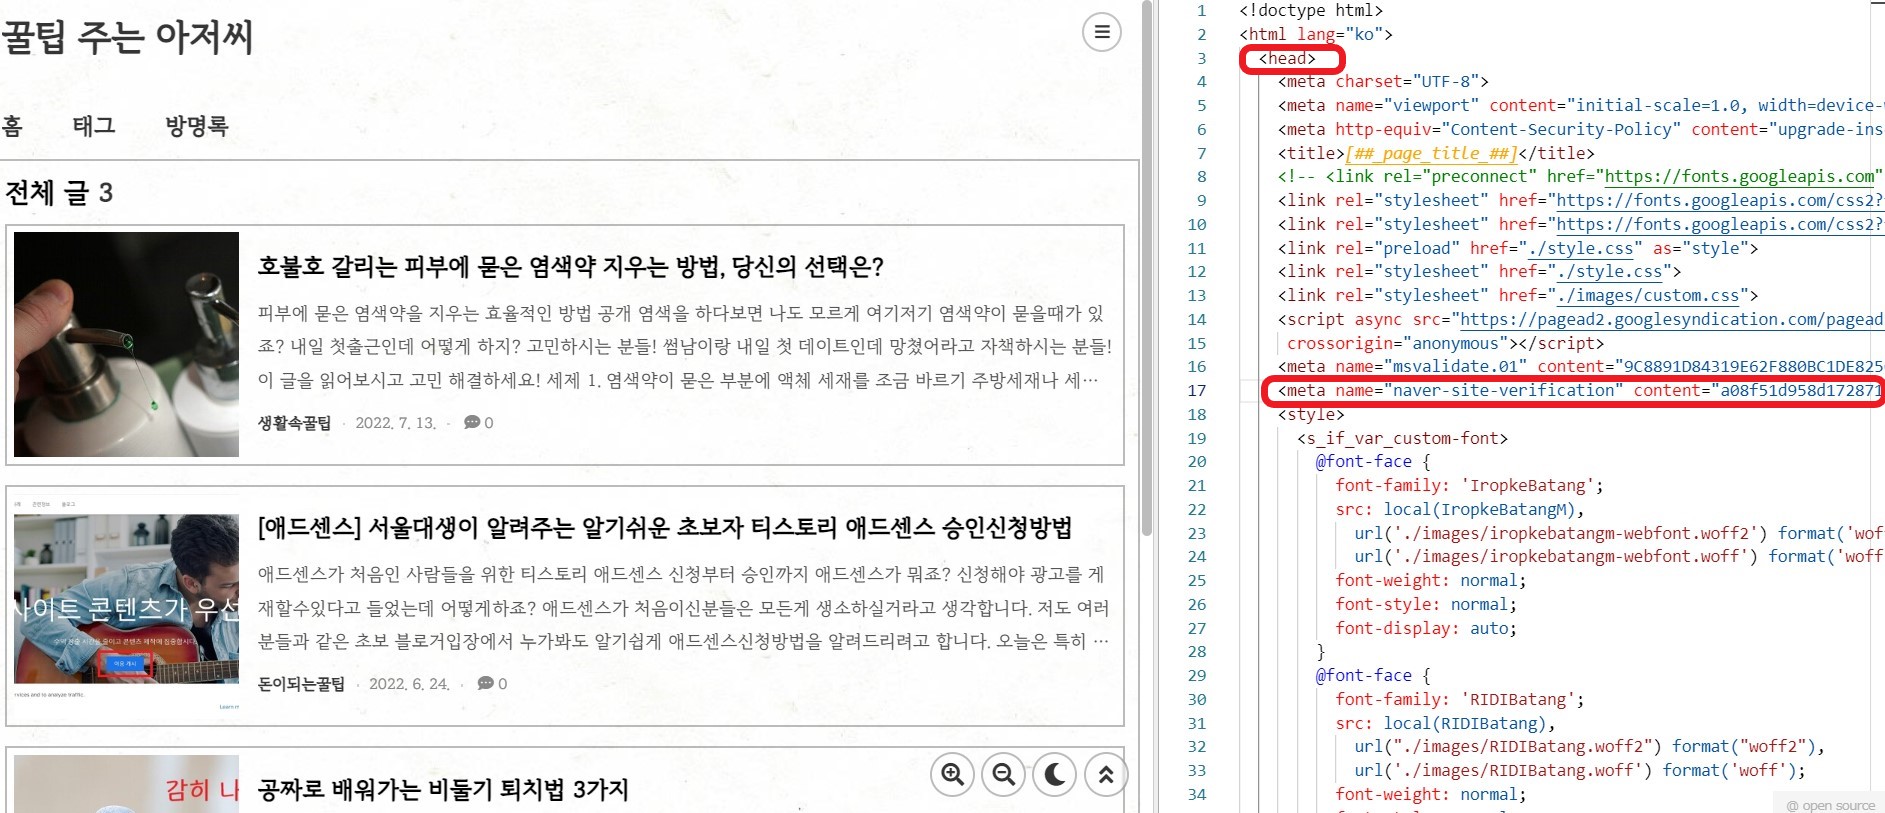Click the comment bubble icon for the 2022. 6. 24. post
The width and height of the screenshot is (1885, 813).
coord(486,684)
